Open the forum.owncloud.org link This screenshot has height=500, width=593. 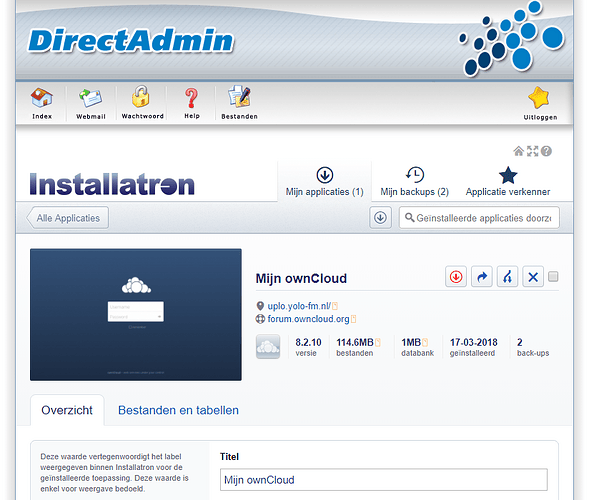(308, 319)
